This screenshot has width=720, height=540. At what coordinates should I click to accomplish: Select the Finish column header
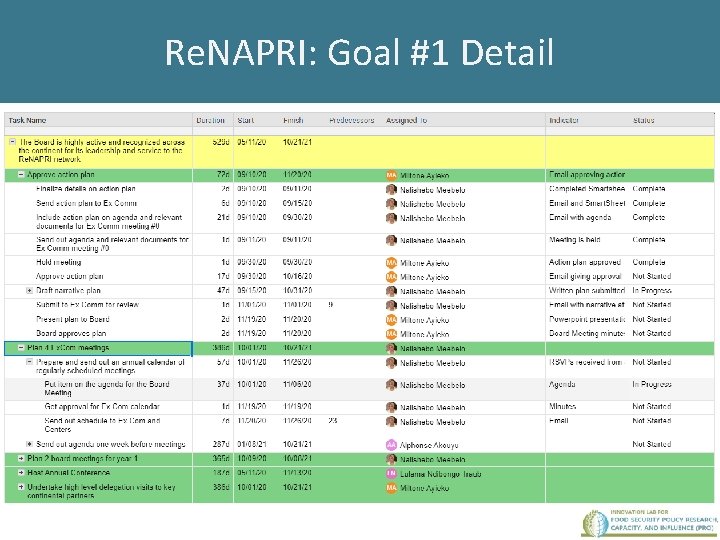[302, 120]
